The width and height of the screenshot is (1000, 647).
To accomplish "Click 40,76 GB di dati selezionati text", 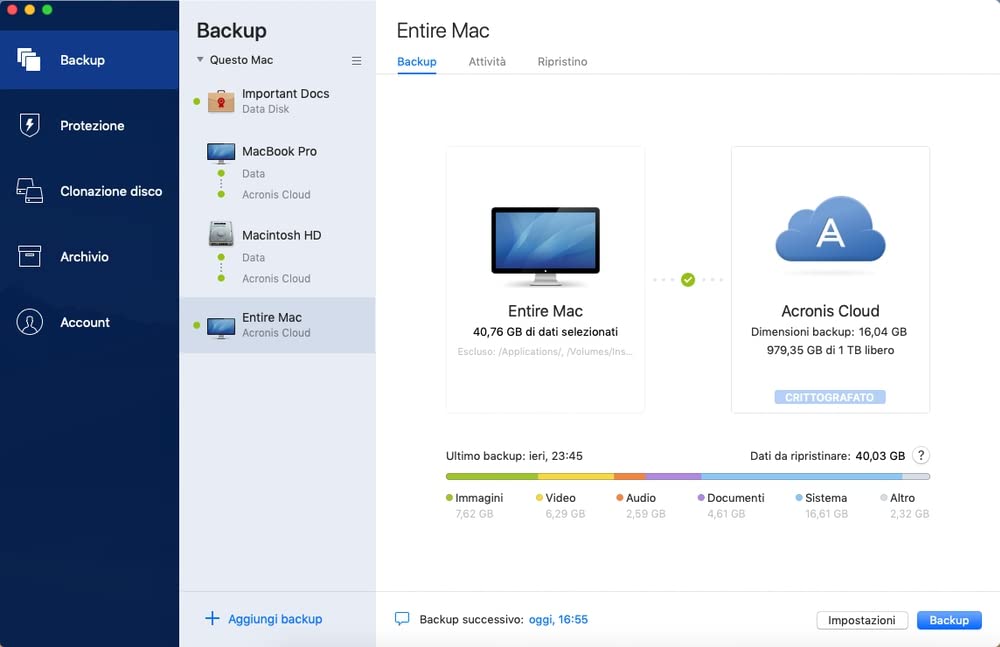I will tap(545, 332).
